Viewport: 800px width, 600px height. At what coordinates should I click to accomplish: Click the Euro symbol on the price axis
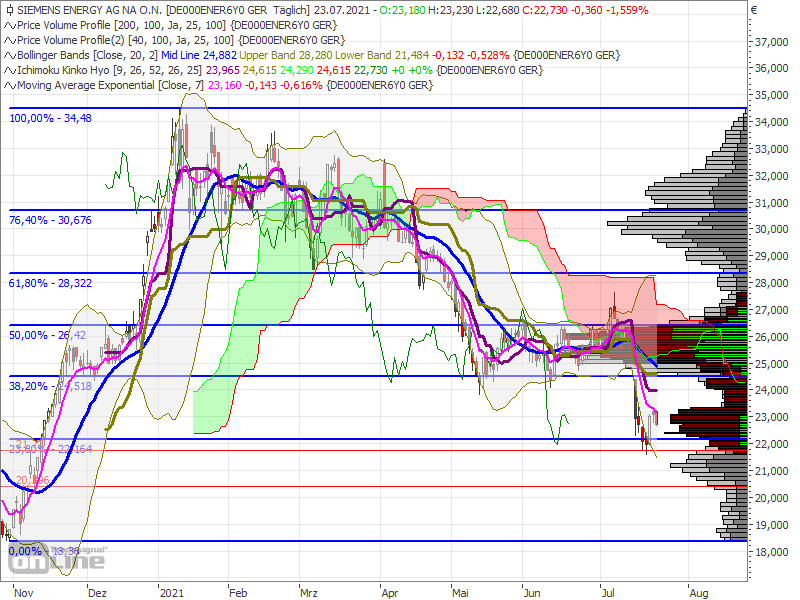coord(752,11)
